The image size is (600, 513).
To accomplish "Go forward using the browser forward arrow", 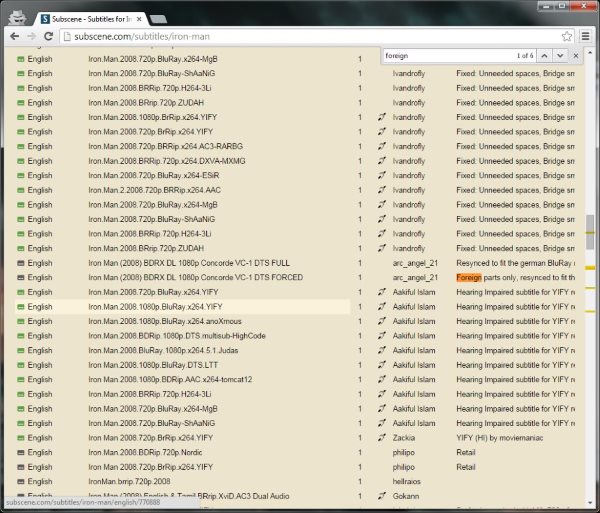I will 31,36.
